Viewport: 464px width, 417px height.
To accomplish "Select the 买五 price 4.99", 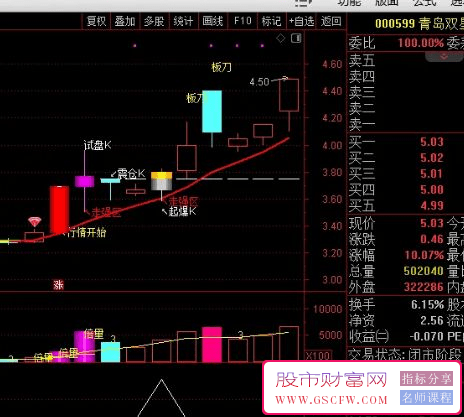I will 432,206.
